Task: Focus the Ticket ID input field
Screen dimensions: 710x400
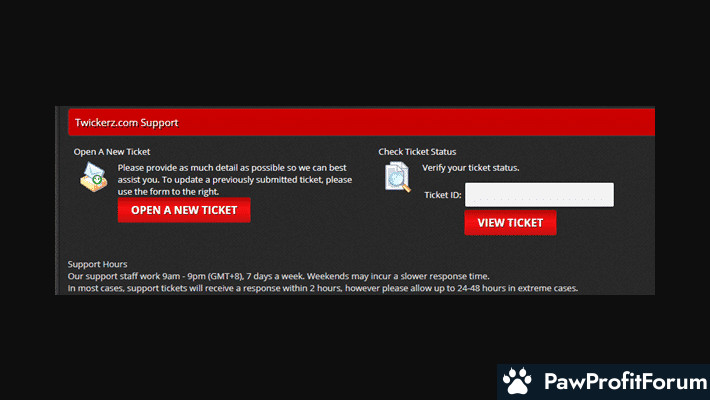Action: pyautogui.click(x=539, y=194)
